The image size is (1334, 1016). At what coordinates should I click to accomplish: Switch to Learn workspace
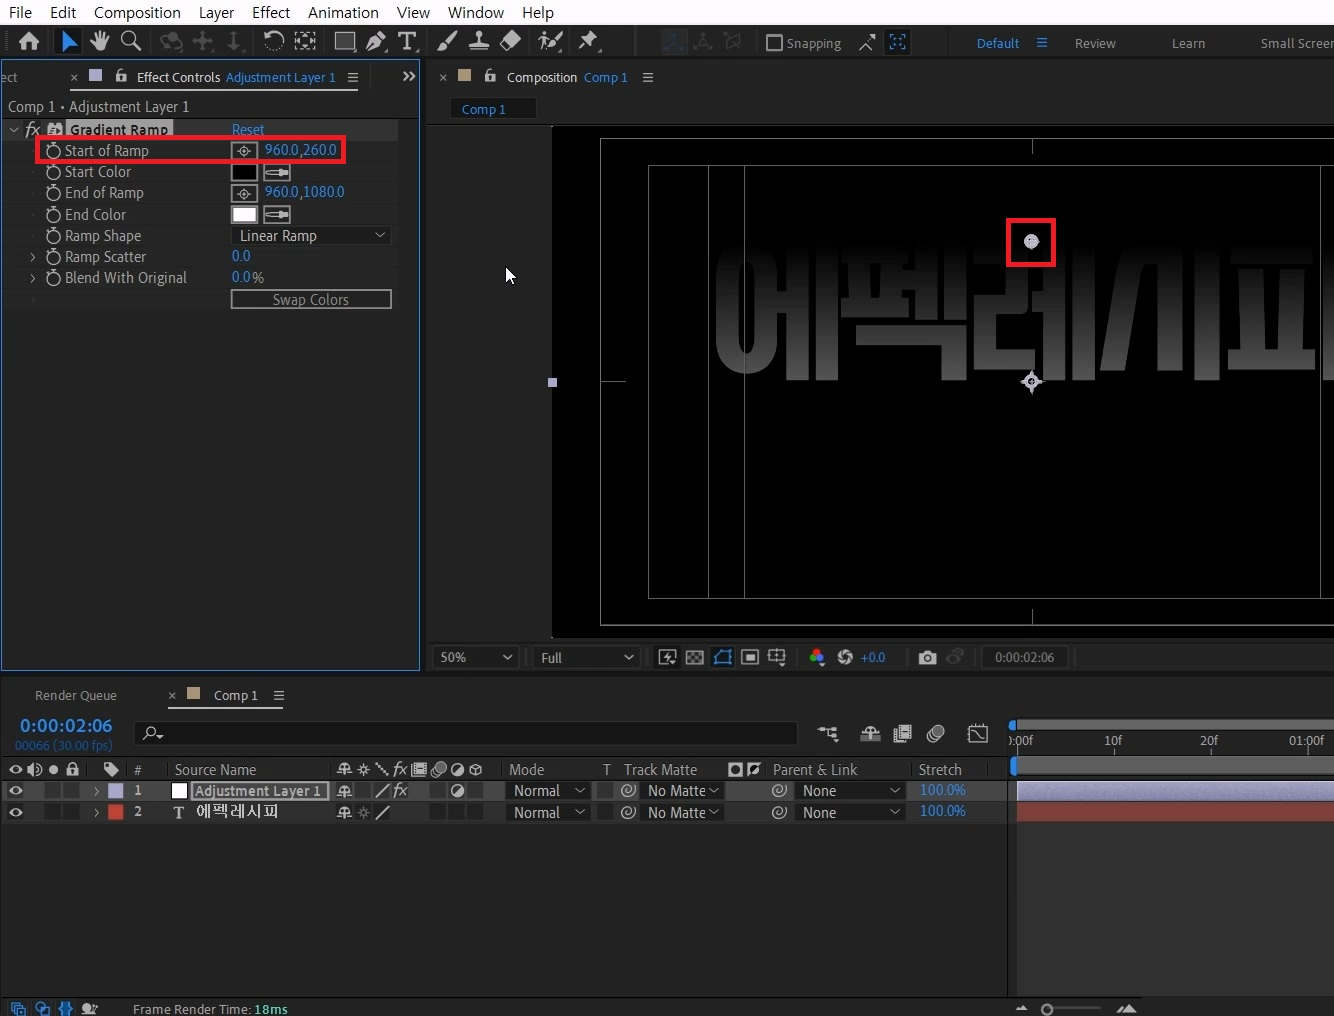(x=1188, y=43)
